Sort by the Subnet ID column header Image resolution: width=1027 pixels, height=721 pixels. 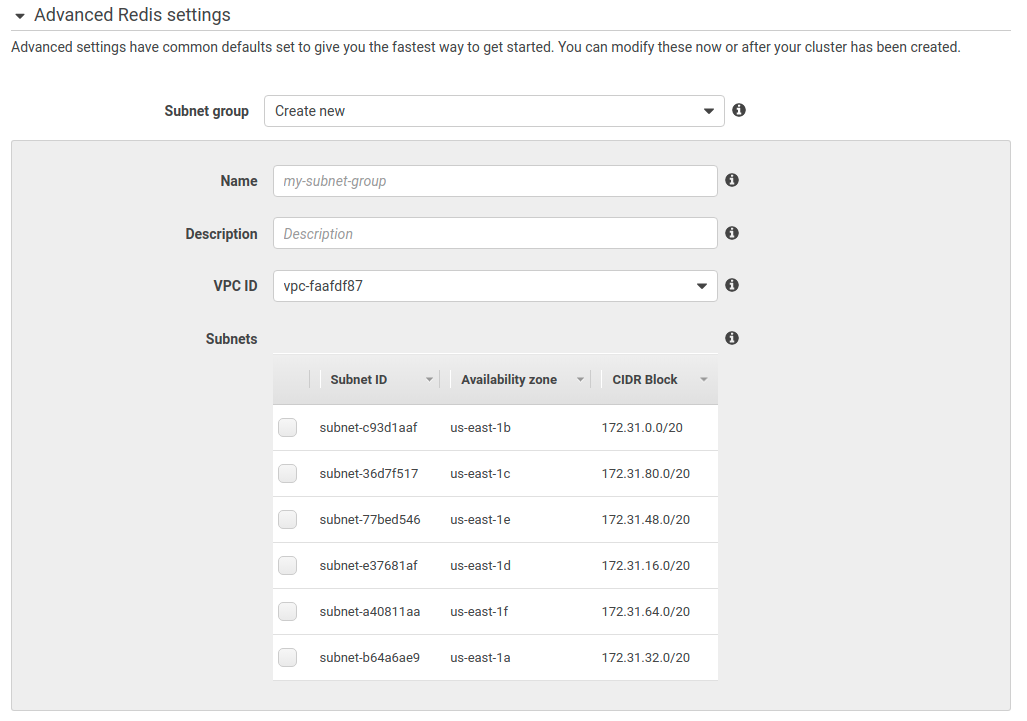tap(359, 380)
